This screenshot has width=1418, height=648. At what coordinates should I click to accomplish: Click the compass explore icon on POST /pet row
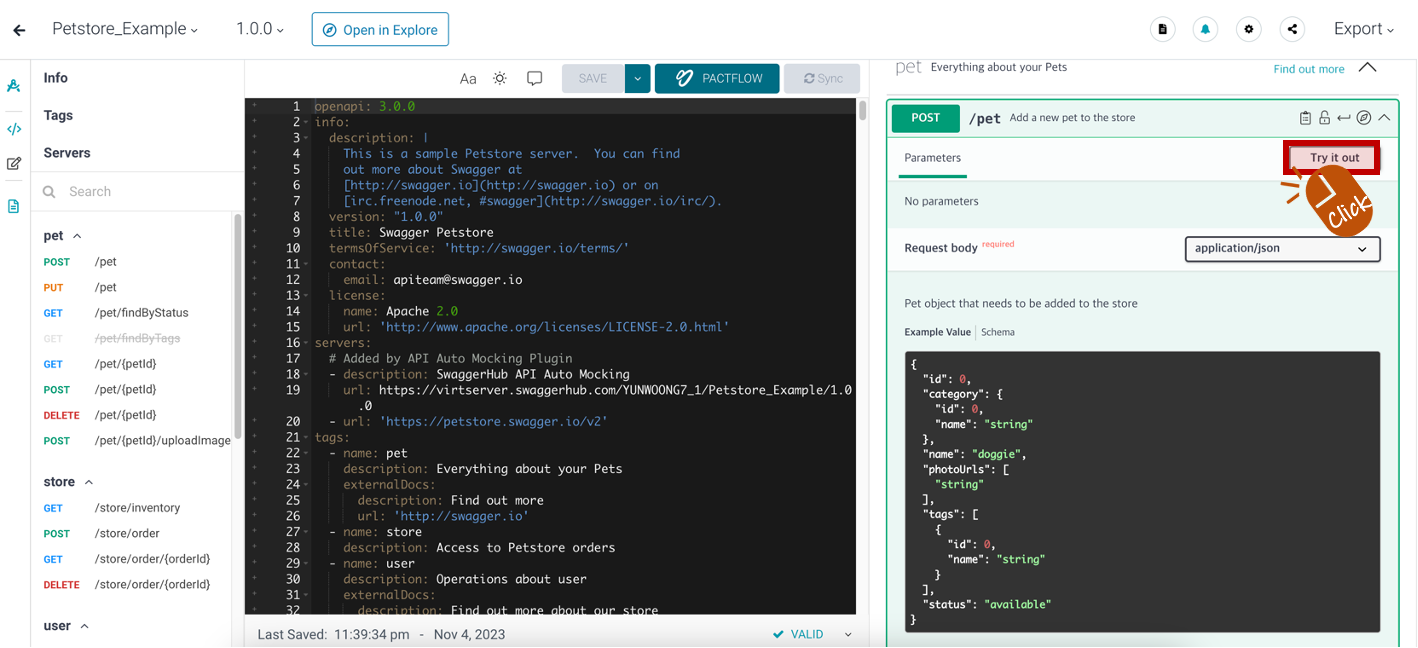click(x=1364, y=118)
